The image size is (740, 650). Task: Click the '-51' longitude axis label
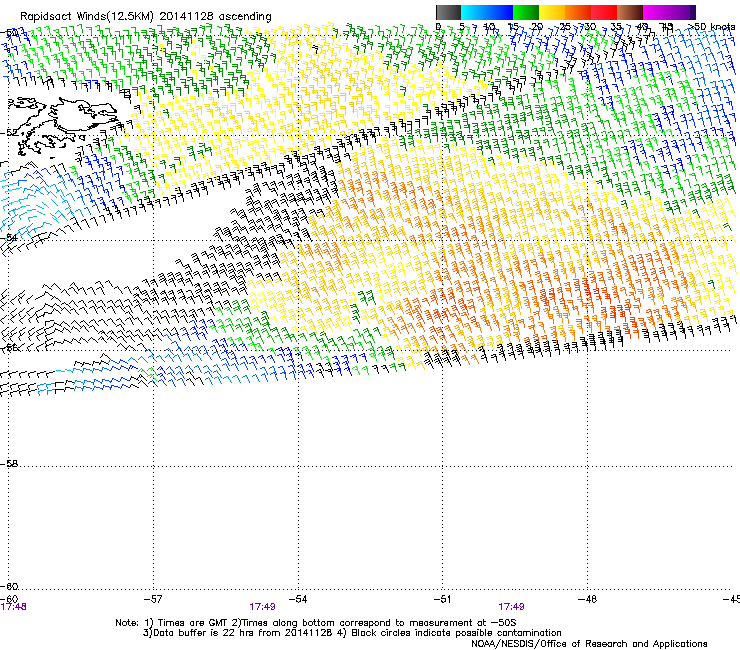[x=442, y=599]
